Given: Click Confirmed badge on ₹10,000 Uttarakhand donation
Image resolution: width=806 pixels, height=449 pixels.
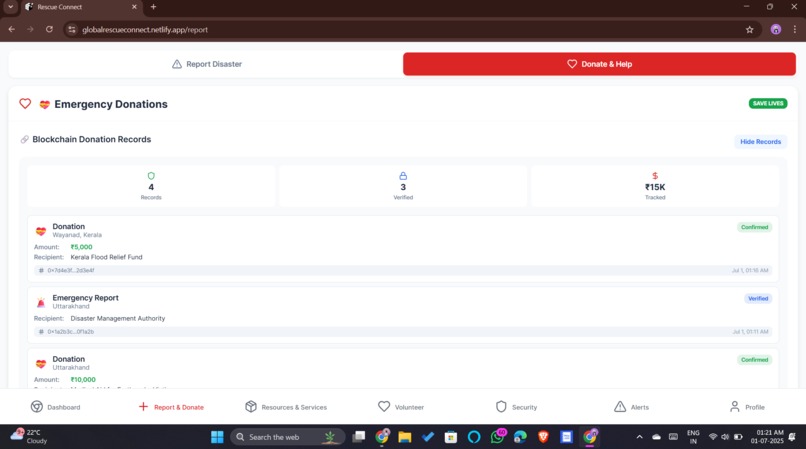Looking at the screenshot, I should coord(754,360).
